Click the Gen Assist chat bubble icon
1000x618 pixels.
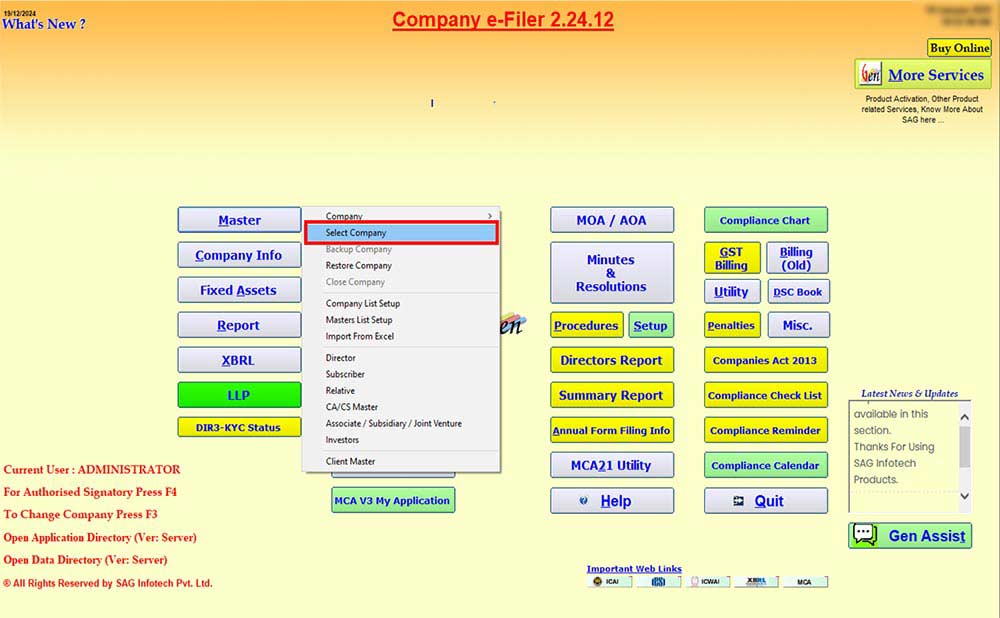(x=864, y=536)
